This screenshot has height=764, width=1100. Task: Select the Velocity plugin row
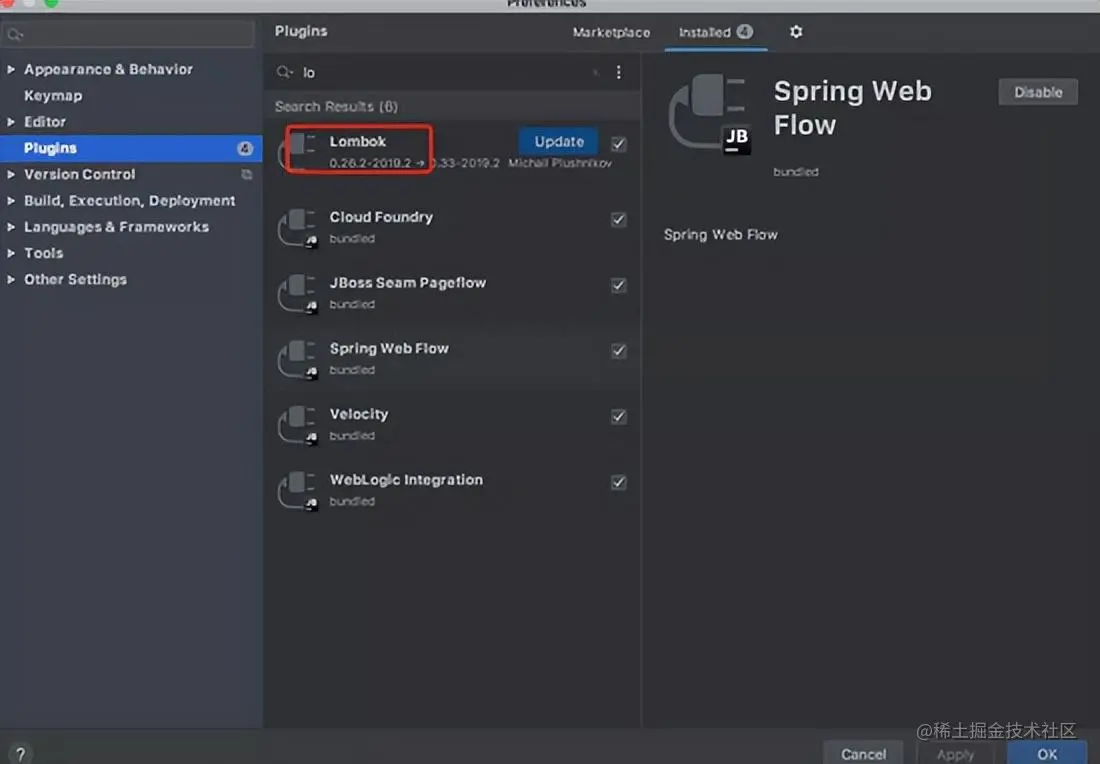(452, 424)
